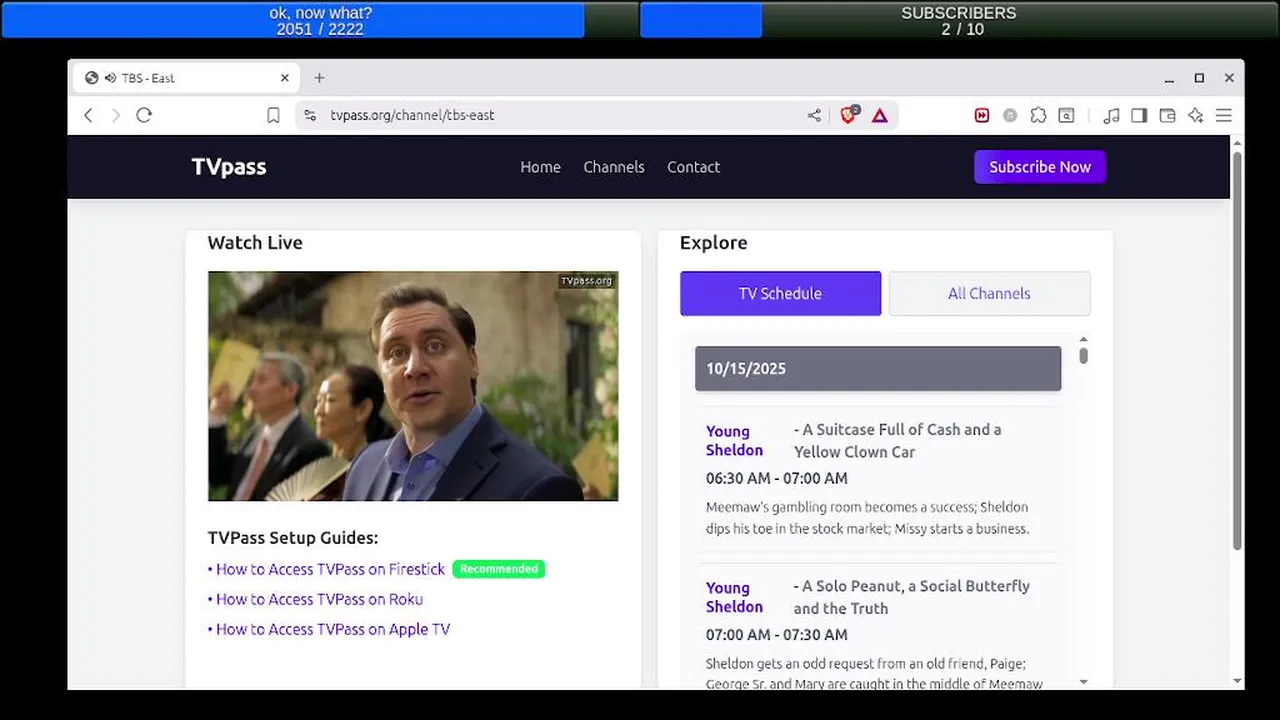Share this page via the share icon
Screen dimensions: 1280x720
(x=814, y=115)
